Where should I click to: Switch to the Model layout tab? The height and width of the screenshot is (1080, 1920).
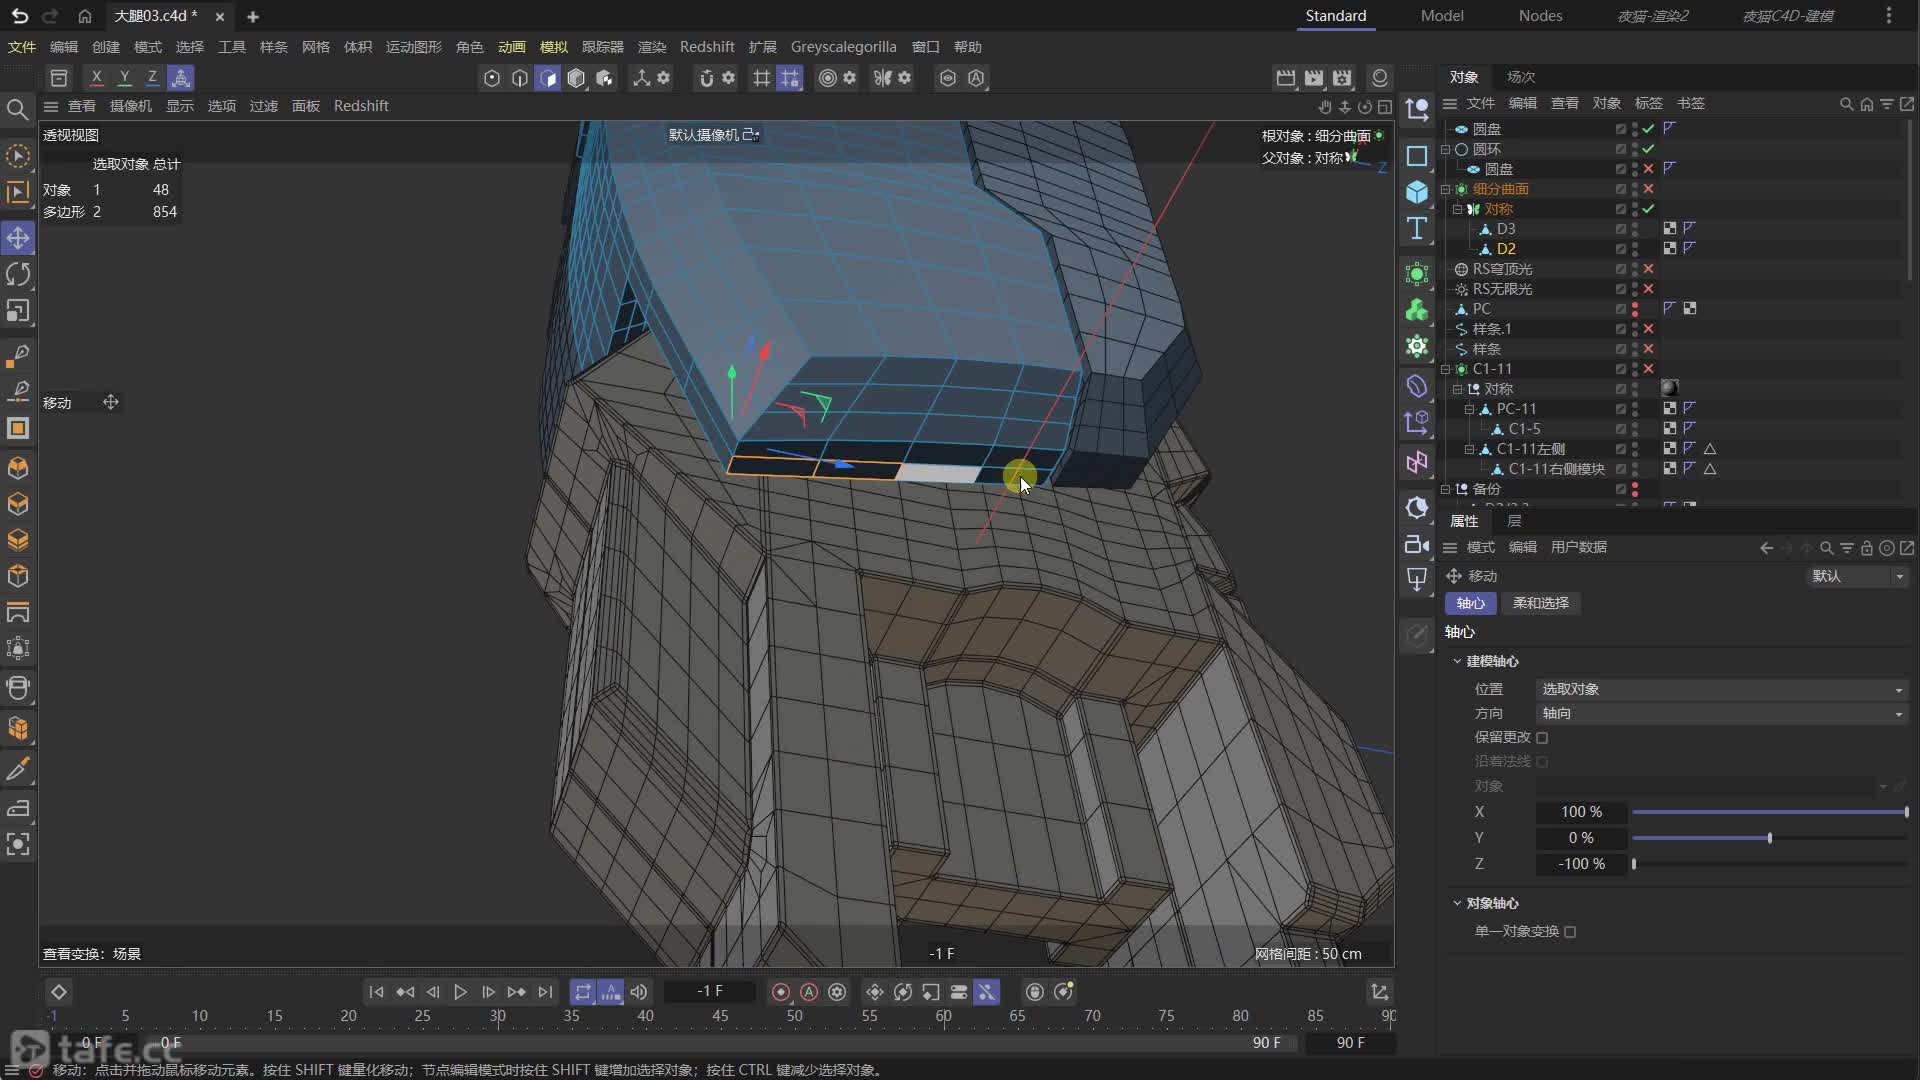[x=1441, y=16]
